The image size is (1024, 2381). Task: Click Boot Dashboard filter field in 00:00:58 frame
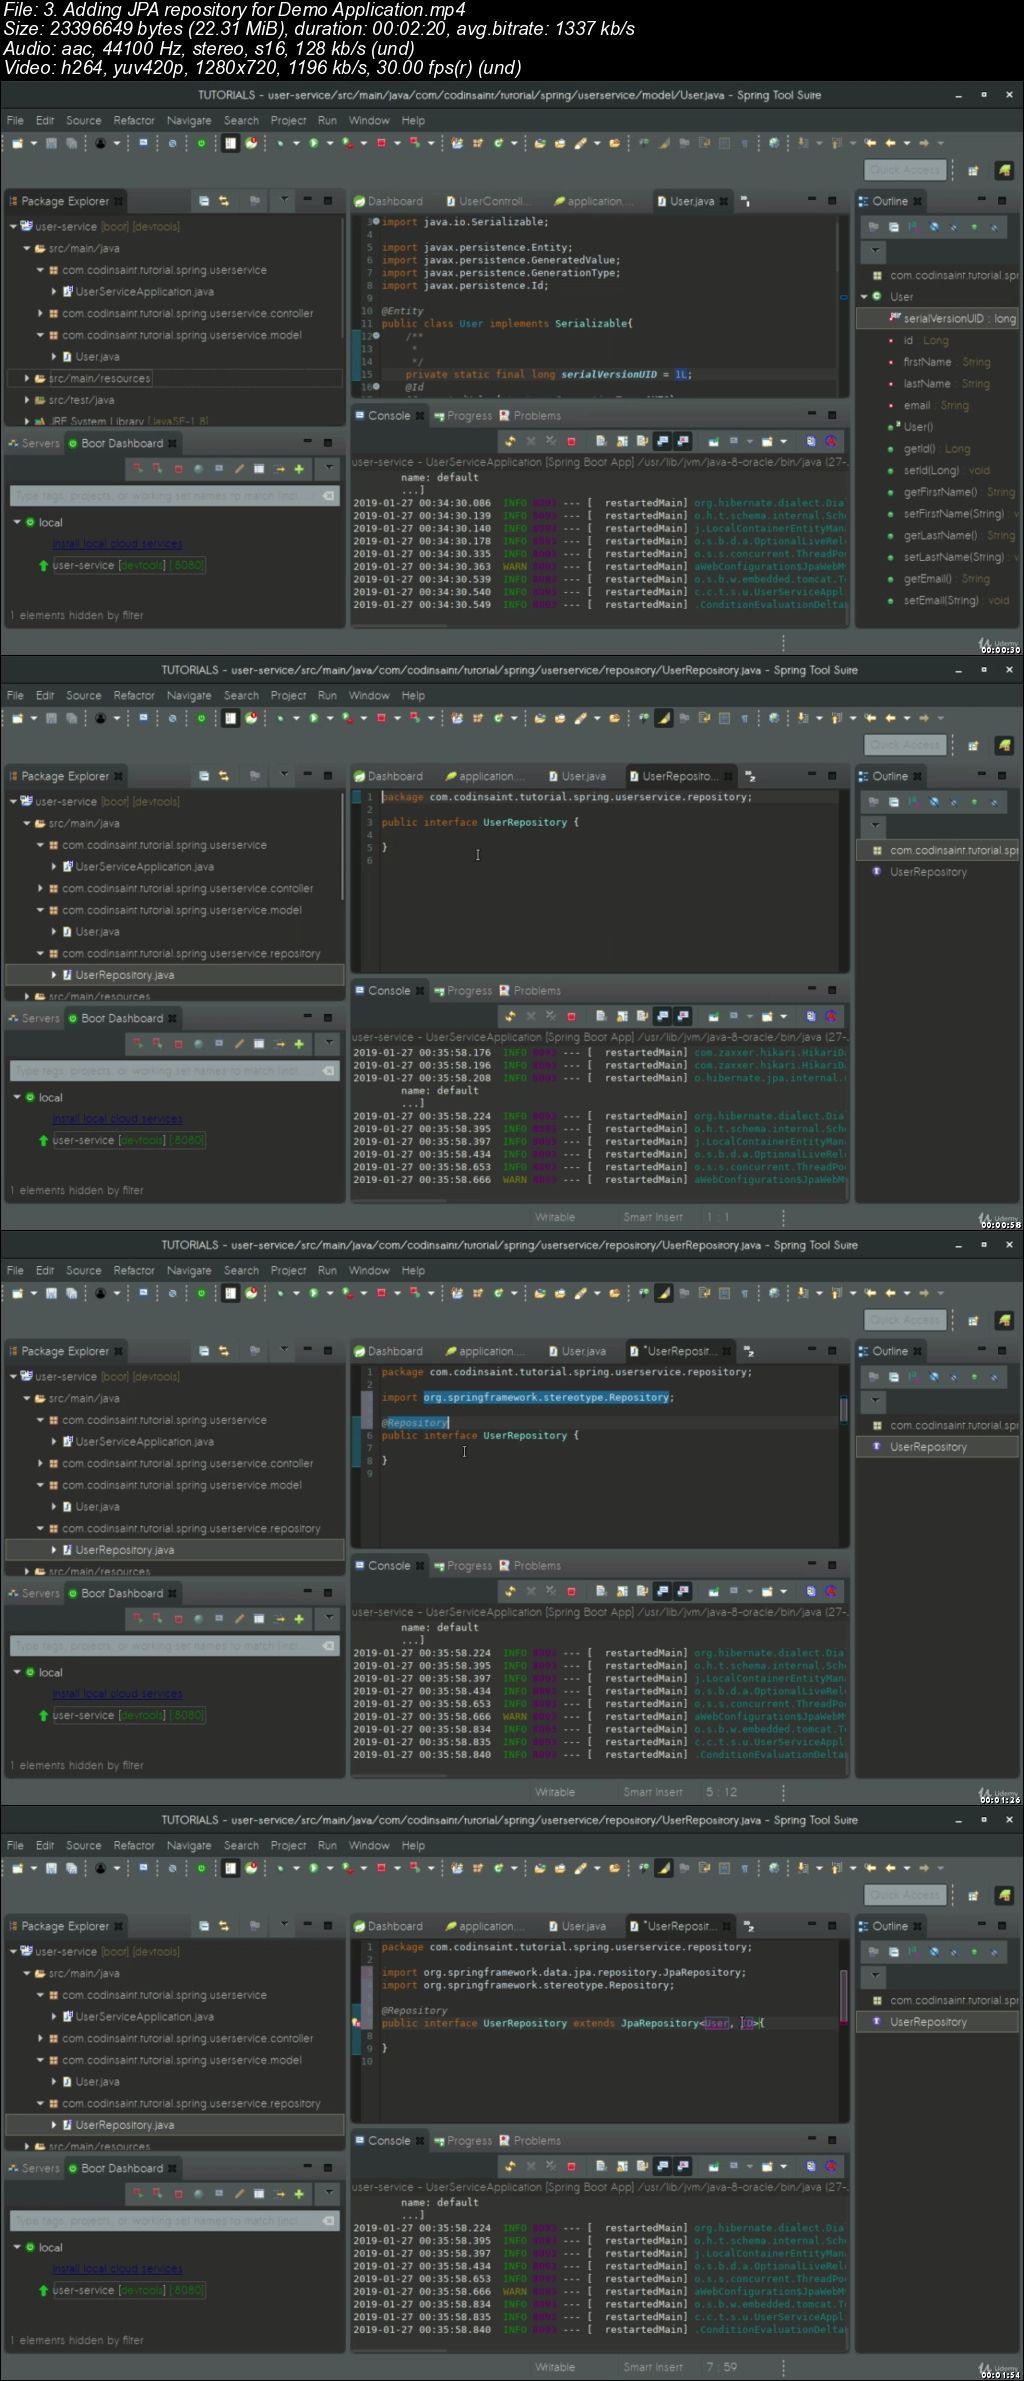[175, 1071]
